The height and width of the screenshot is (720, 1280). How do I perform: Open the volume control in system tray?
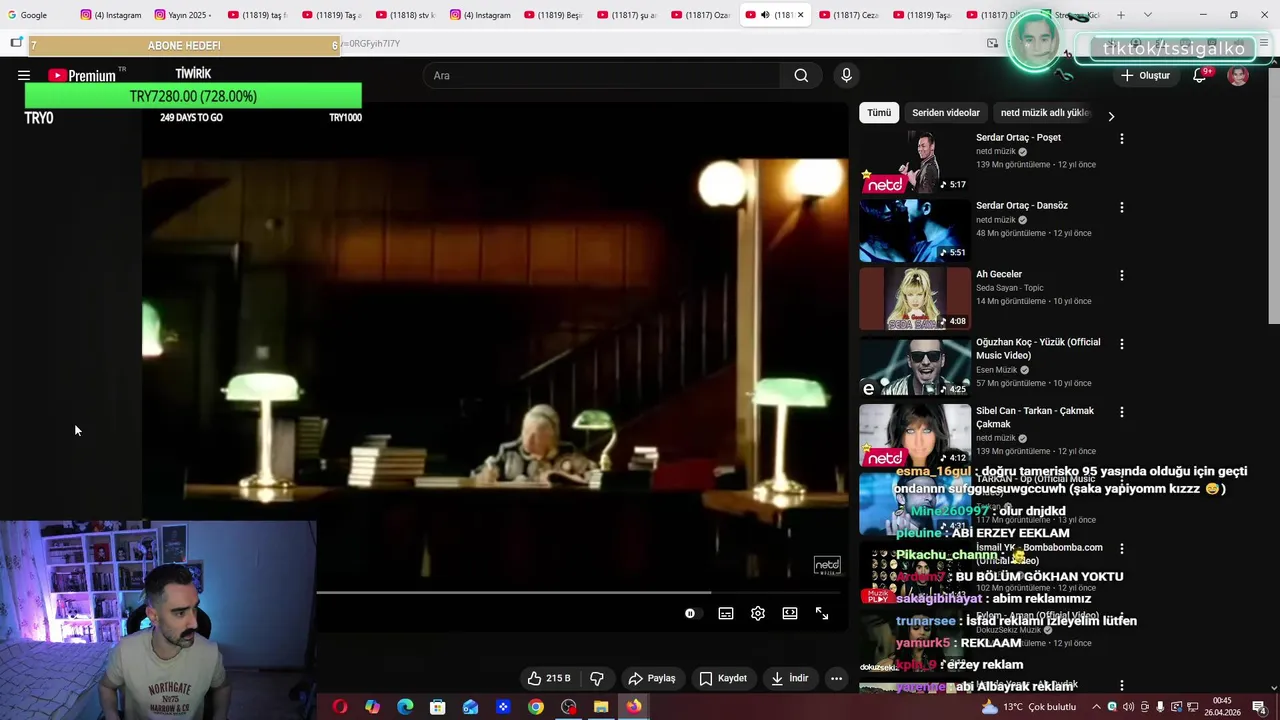click(1128, 707)
